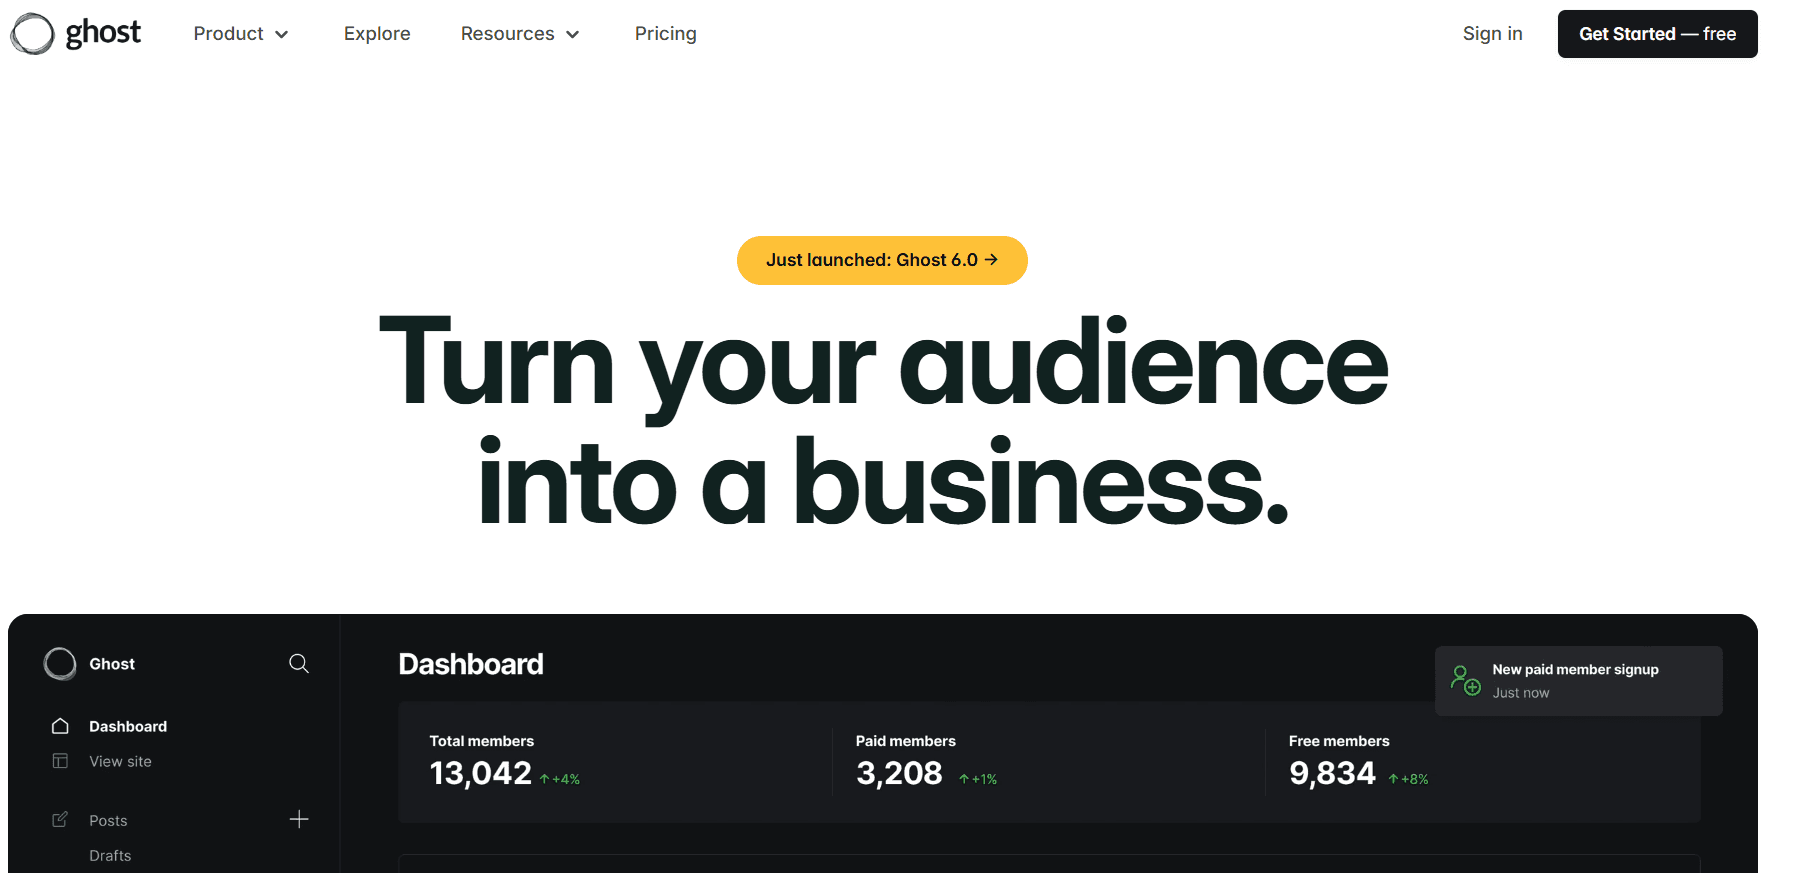Select Drafts in the sidebar

(110, 856)
